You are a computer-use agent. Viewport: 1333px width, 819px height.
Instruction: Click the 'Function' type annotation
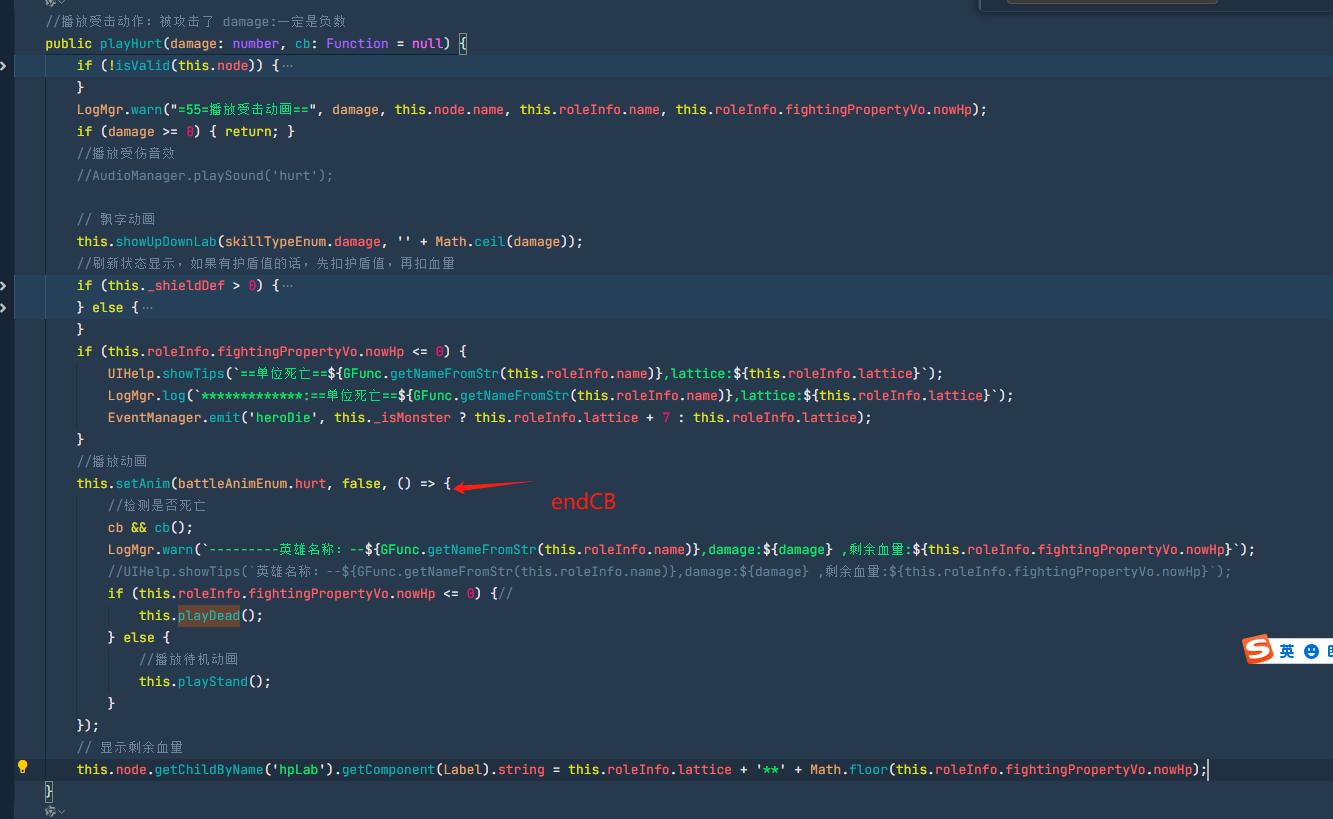tap(357, 44)
